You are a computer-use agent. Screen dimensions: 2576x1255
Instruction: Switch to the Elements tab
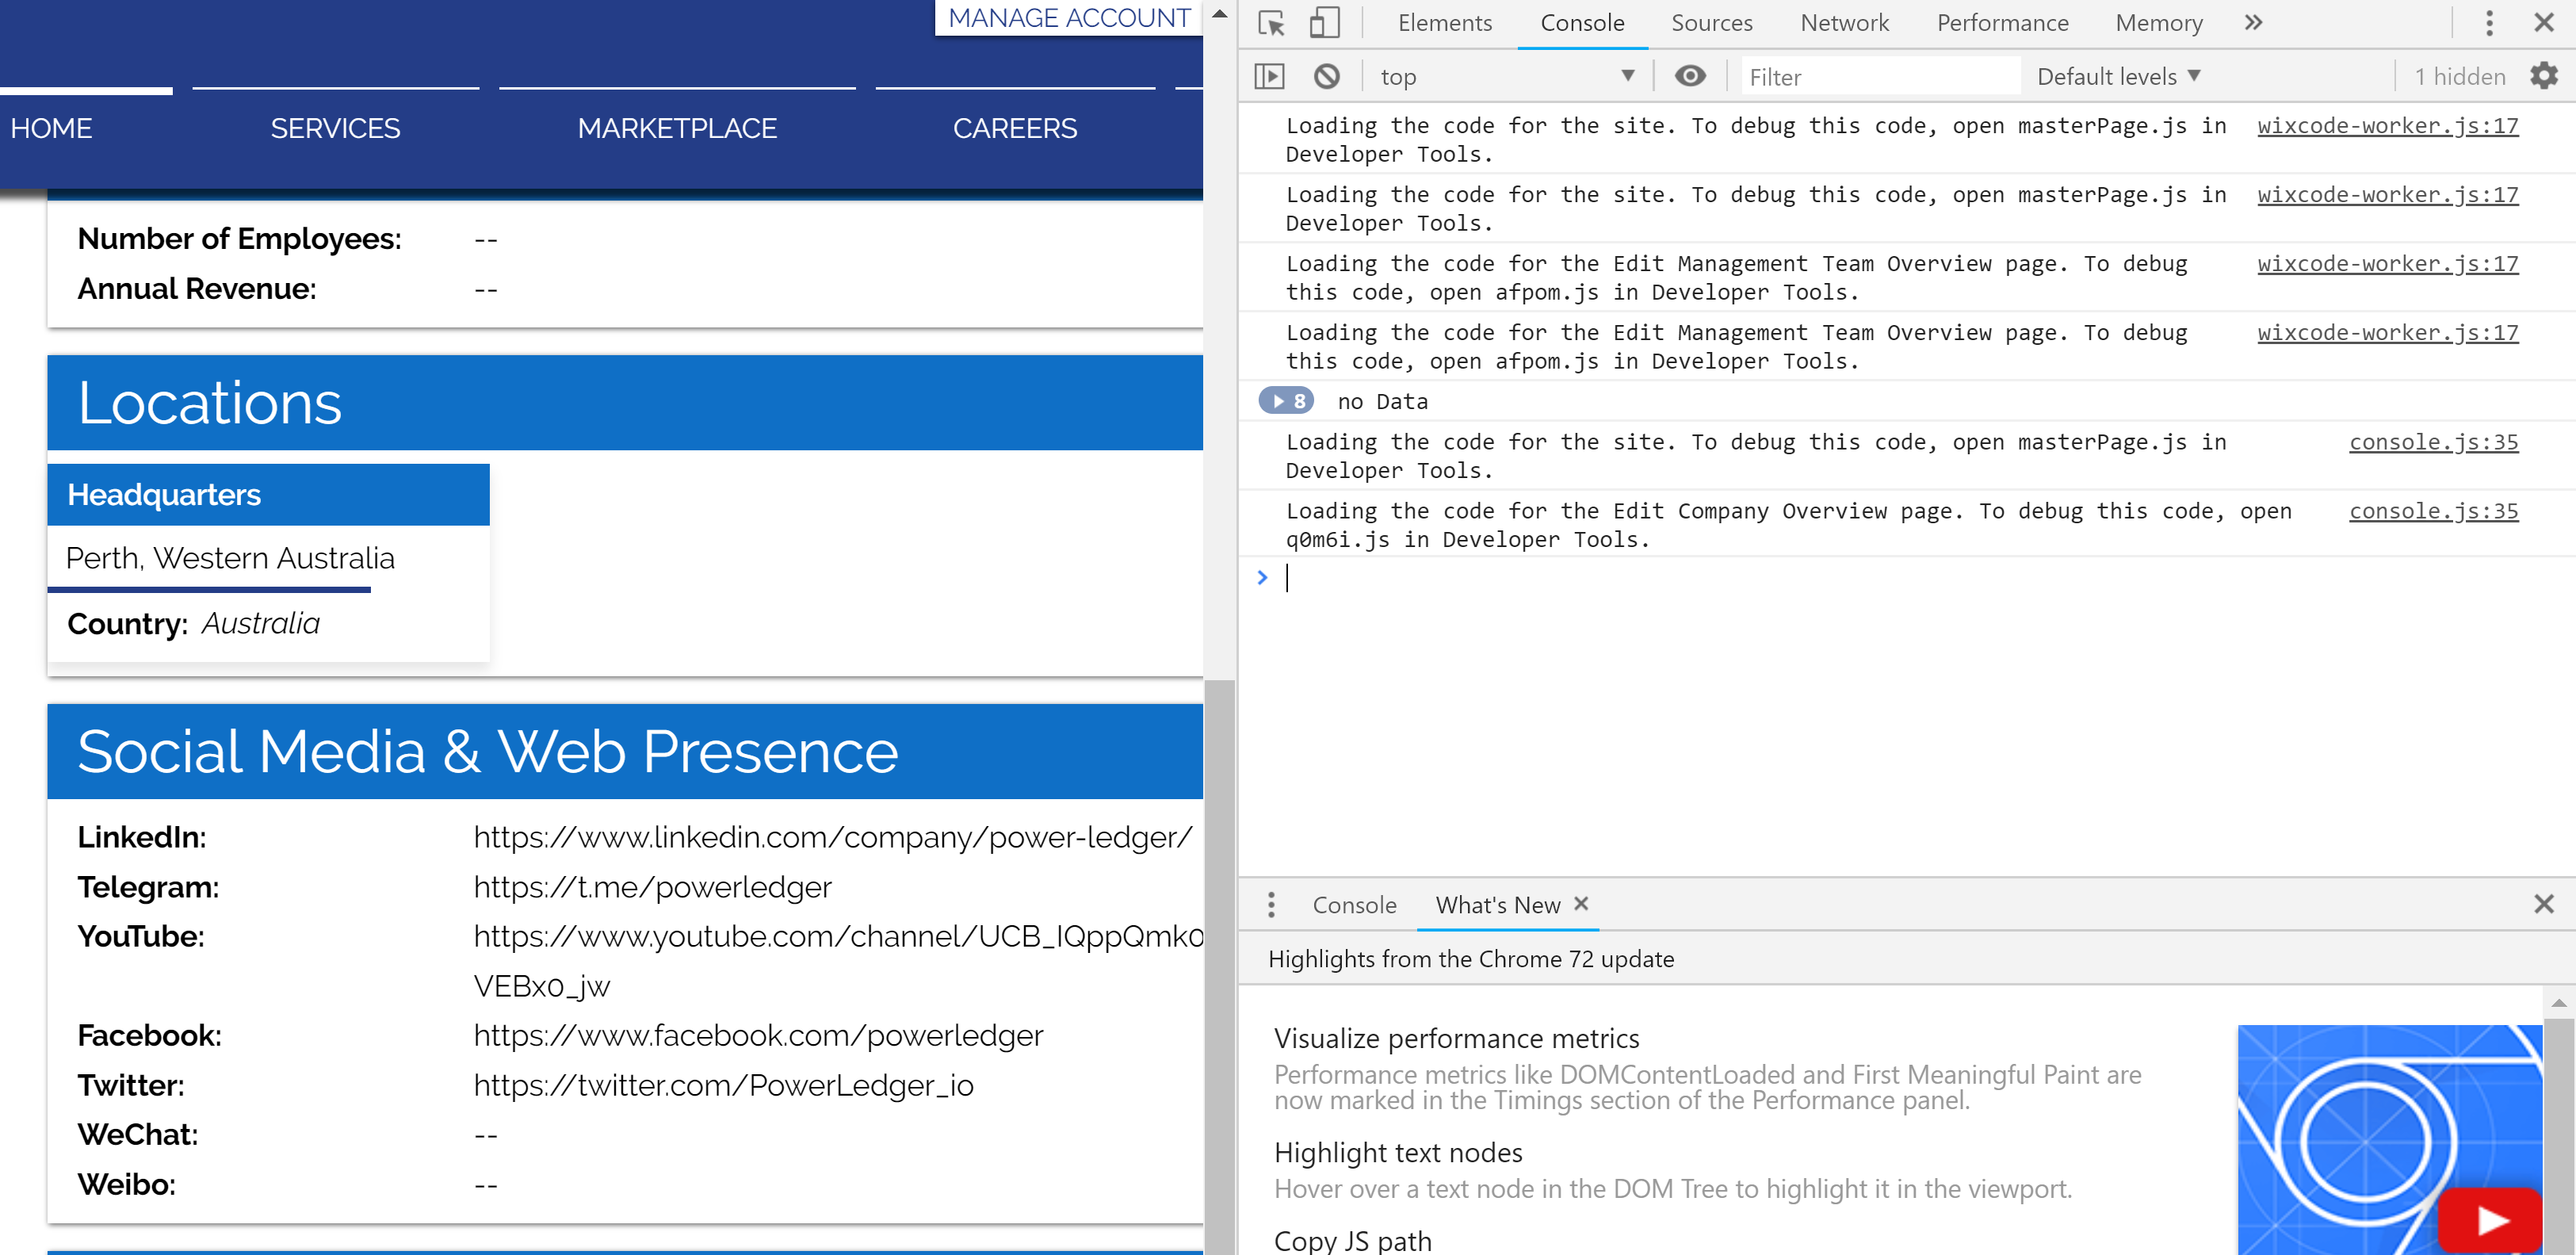click(x=1444, y=22)
